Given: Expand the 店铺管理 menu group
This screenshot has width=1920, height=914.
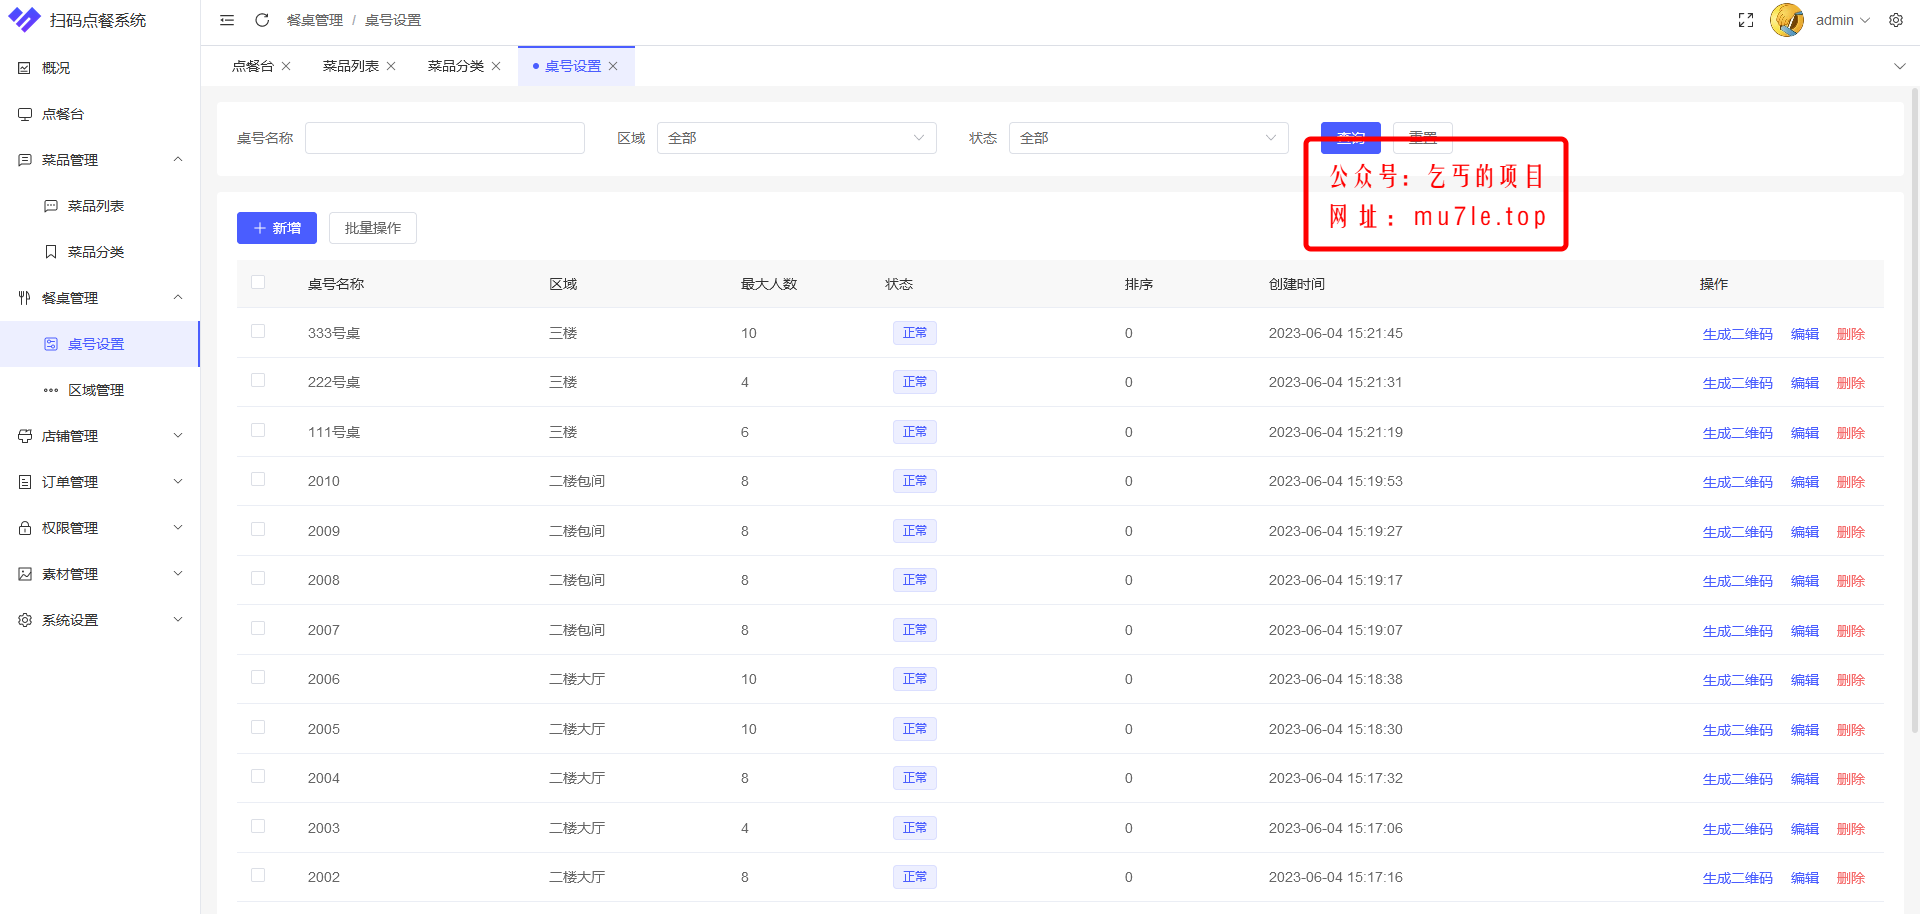Looking at the screenshot, I should 100,436.
